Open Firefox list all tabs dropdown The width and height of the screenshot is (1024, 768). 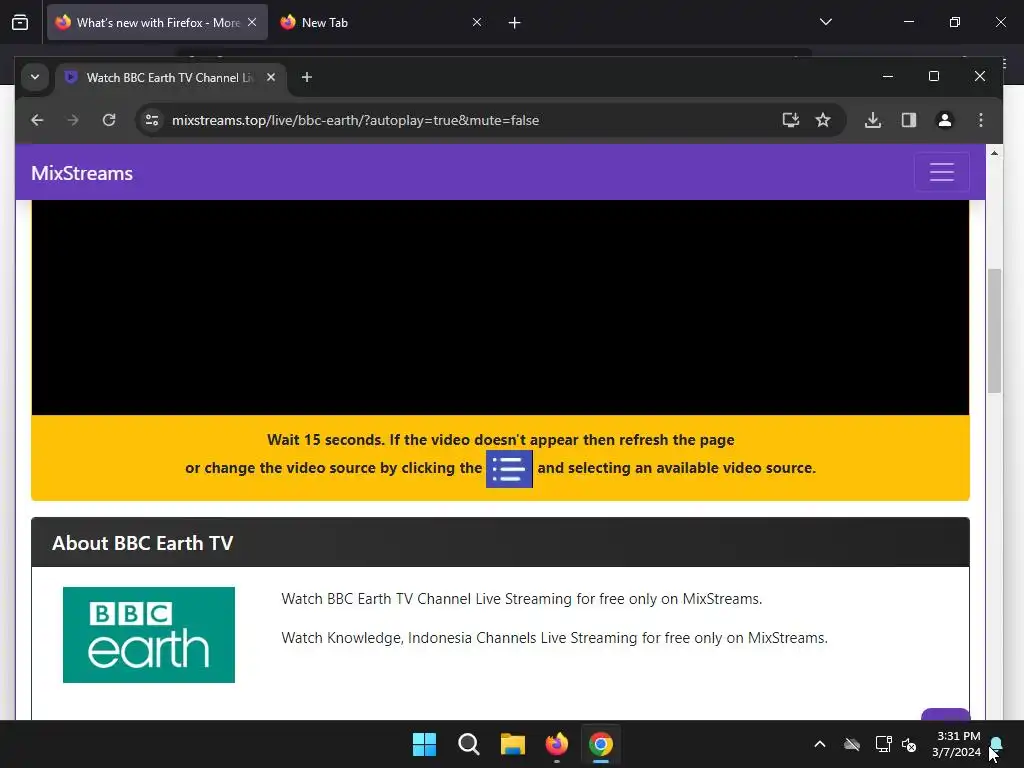coord(825,22)
